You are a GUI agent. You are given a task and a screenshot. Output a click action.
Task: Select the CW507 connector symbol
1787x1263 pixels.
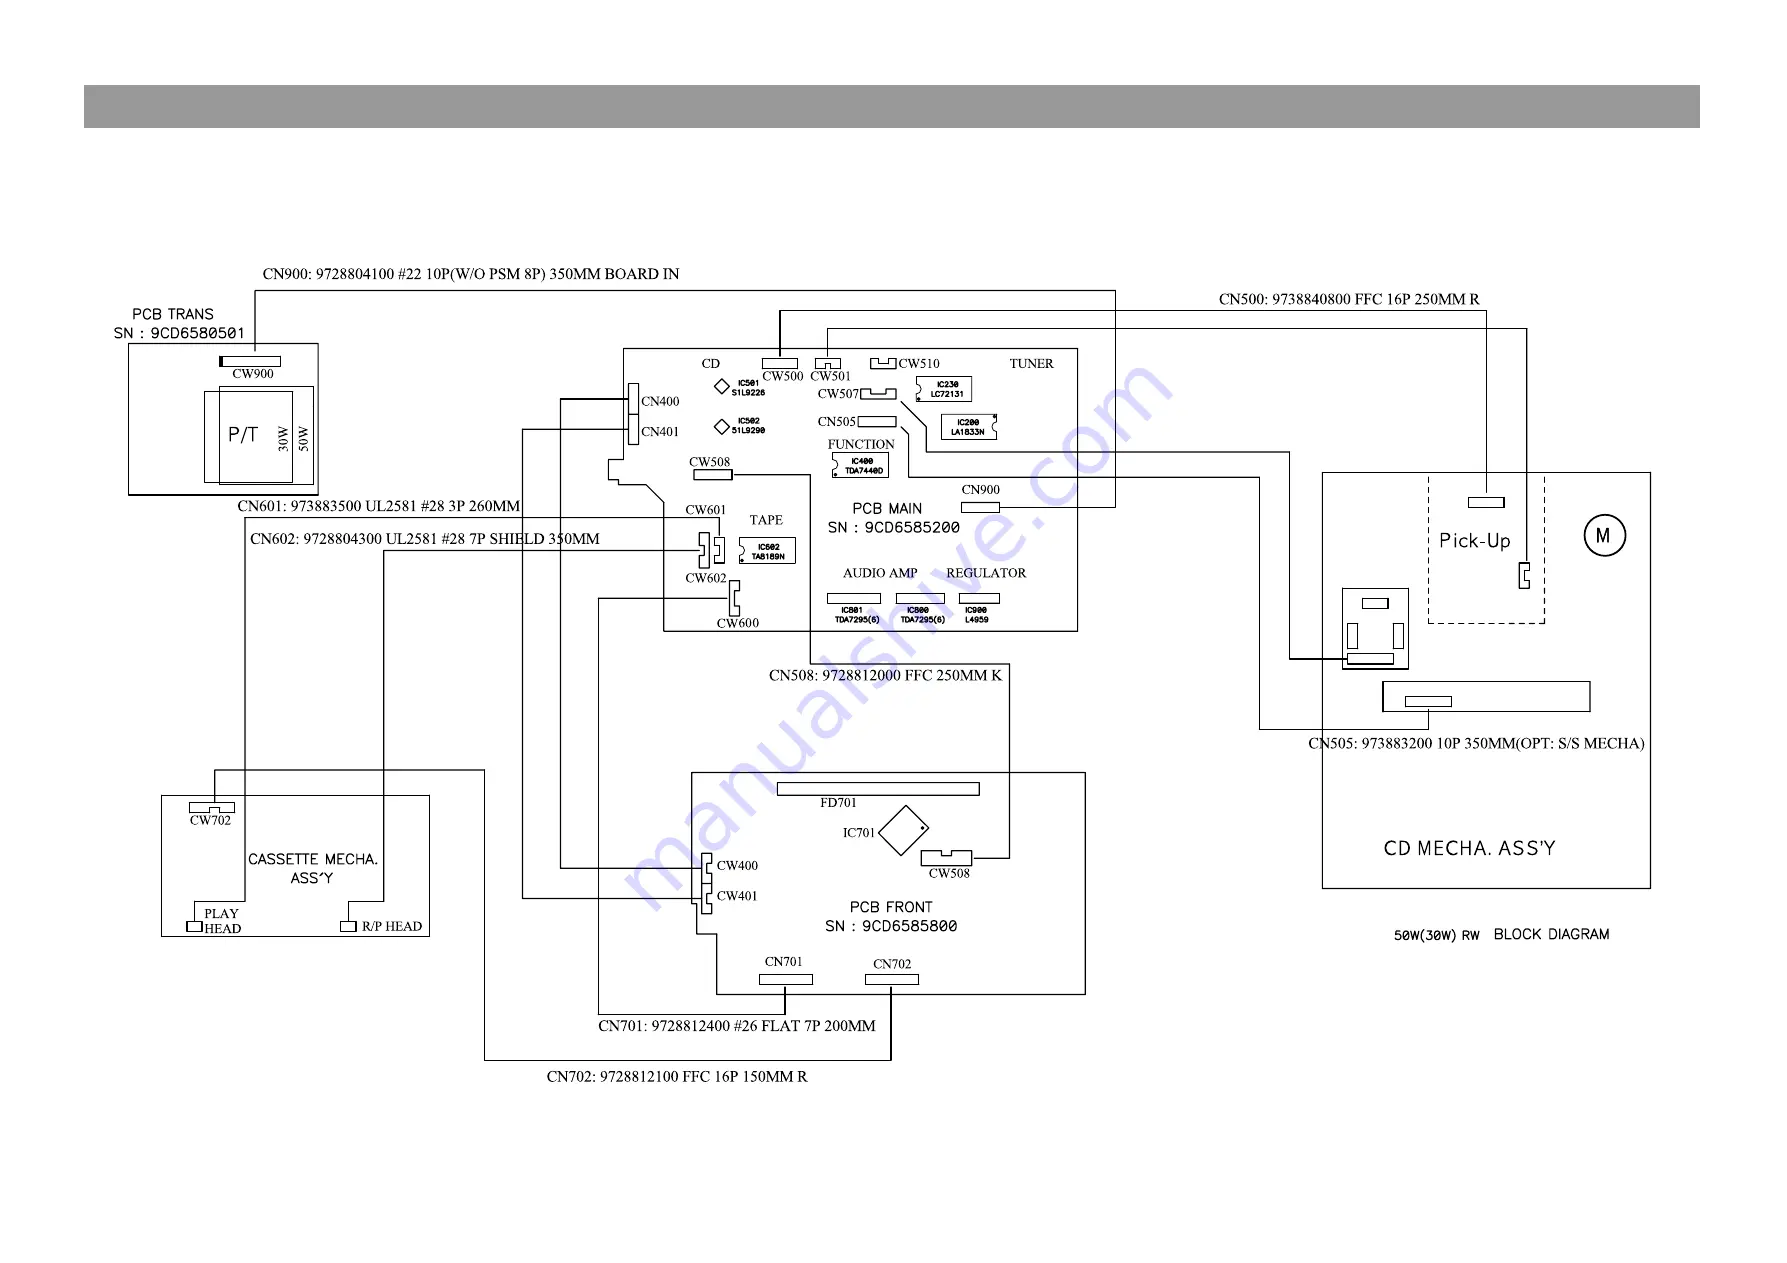878,394
